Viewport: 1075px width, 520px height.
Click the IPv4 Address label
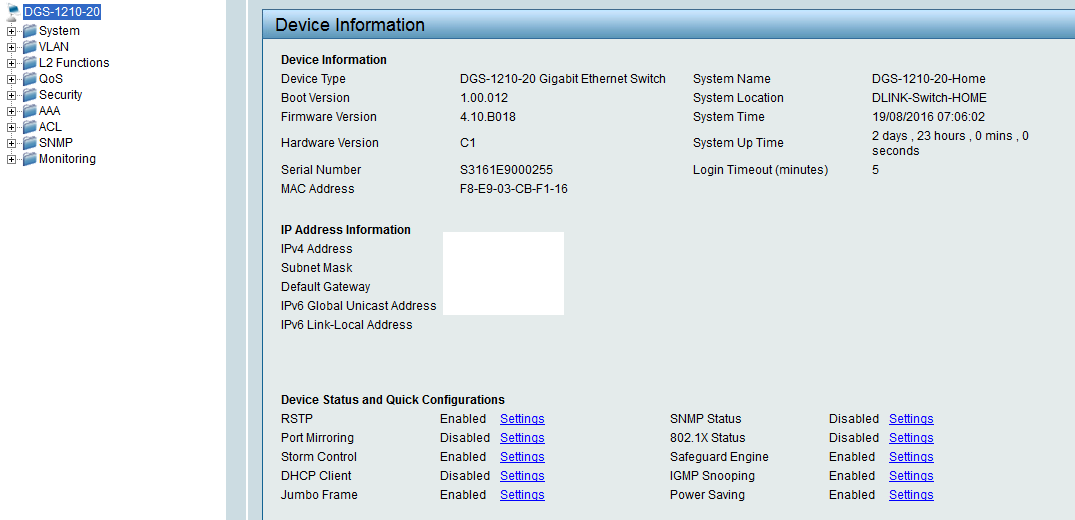(317, 248)
